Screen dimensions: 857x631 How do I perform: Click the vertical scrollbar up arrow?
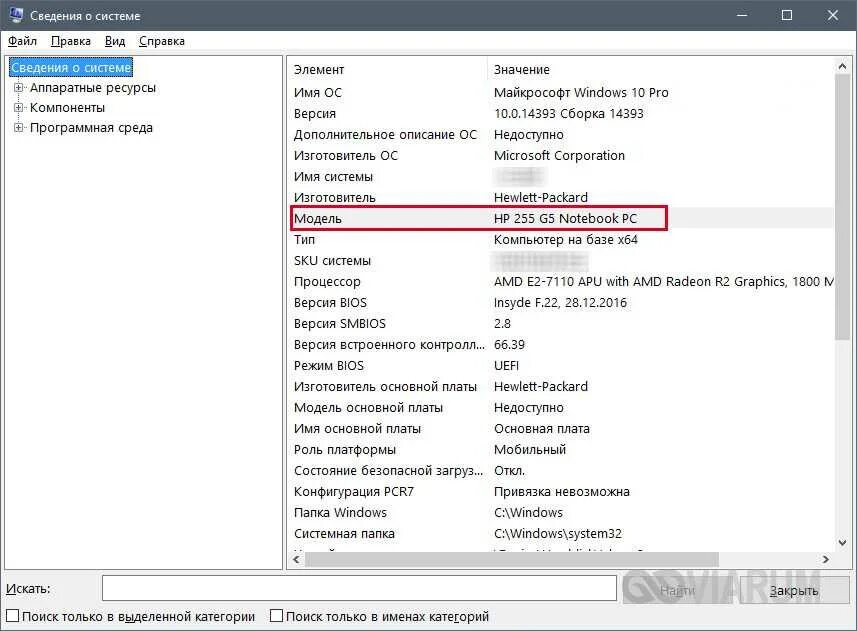842,66
